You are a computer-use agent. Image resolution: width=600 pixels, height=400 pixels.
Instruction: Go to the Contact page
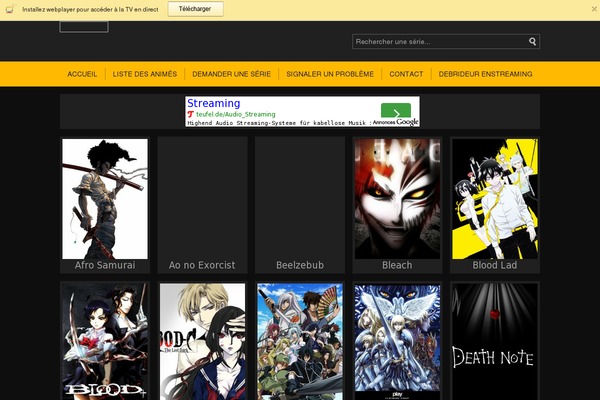[x=406, y=74]
